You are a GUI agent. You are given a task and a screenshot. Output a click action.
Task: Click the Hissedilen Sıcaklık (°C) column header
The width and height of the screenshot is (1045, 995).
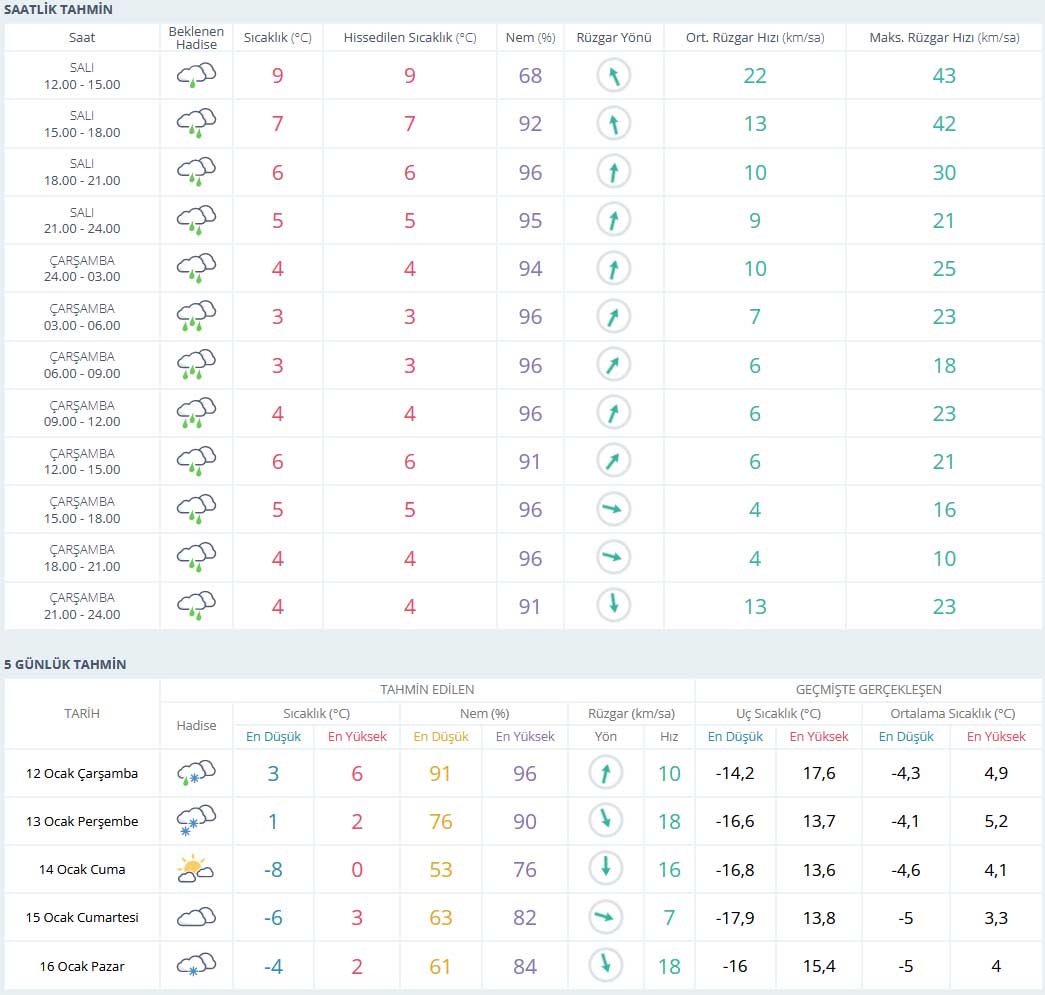click(x=410, y=38)
